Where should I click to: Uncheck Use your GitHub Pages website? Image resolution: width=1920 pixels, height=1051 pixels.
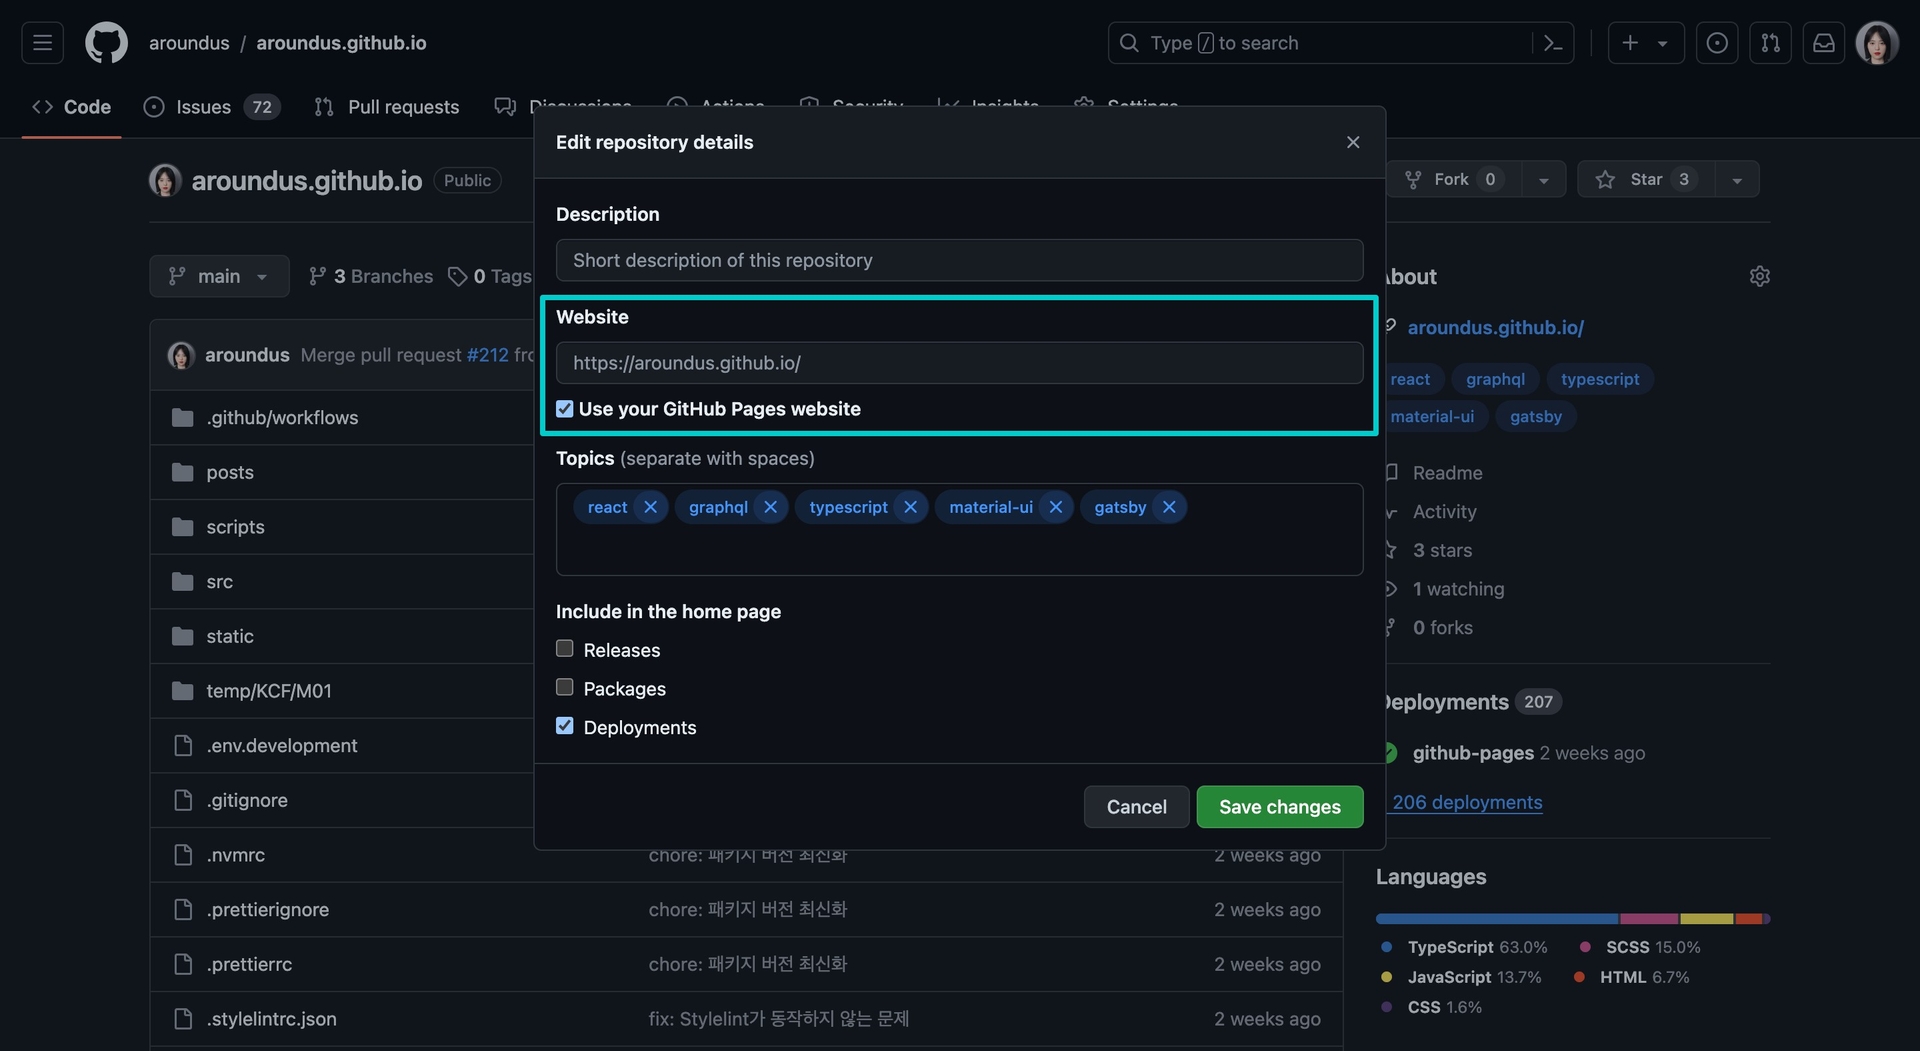(565, 409)
